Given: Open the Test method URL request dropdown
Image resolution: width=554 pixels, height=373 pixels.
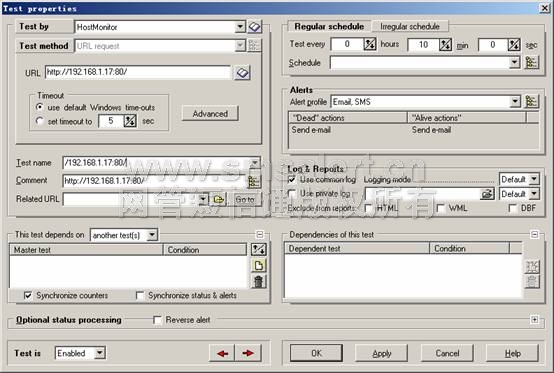Looking at the screenshot, I should pyautogui.click(x=240, y=46).
